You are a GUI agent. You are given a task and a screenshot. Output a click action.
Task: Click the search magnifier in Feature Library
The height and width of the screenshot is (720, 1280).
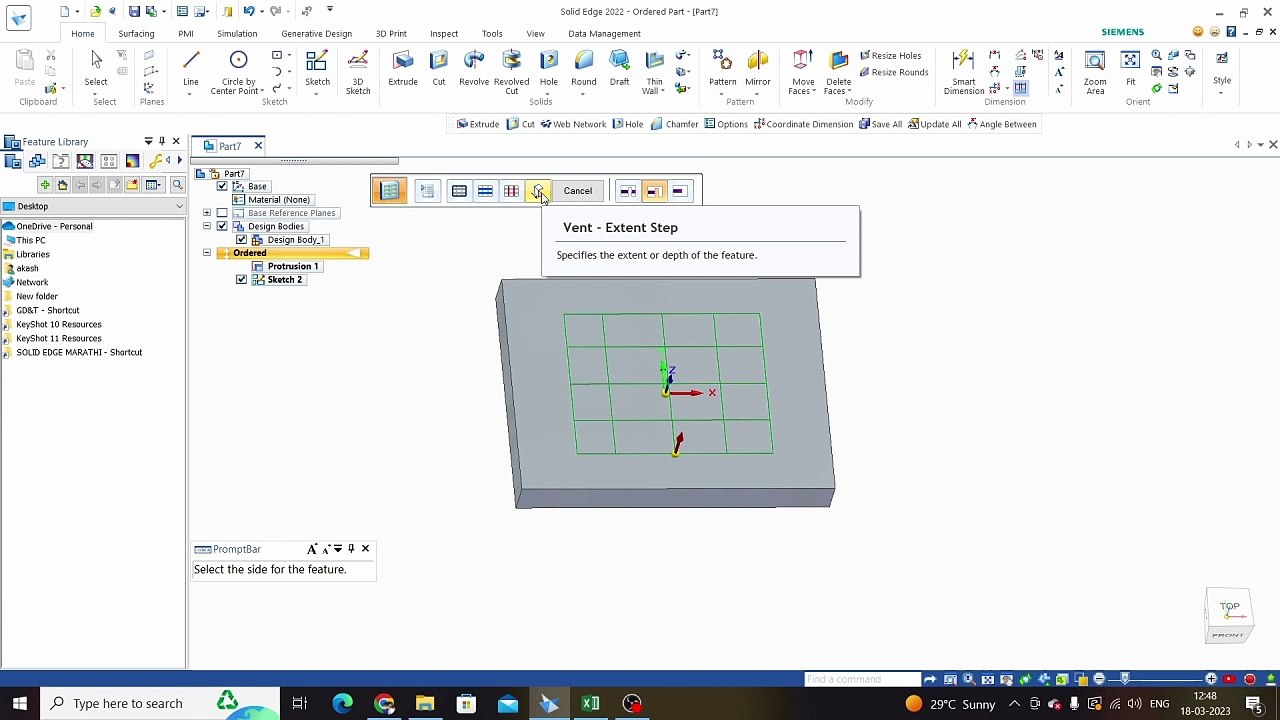[177, 185]
